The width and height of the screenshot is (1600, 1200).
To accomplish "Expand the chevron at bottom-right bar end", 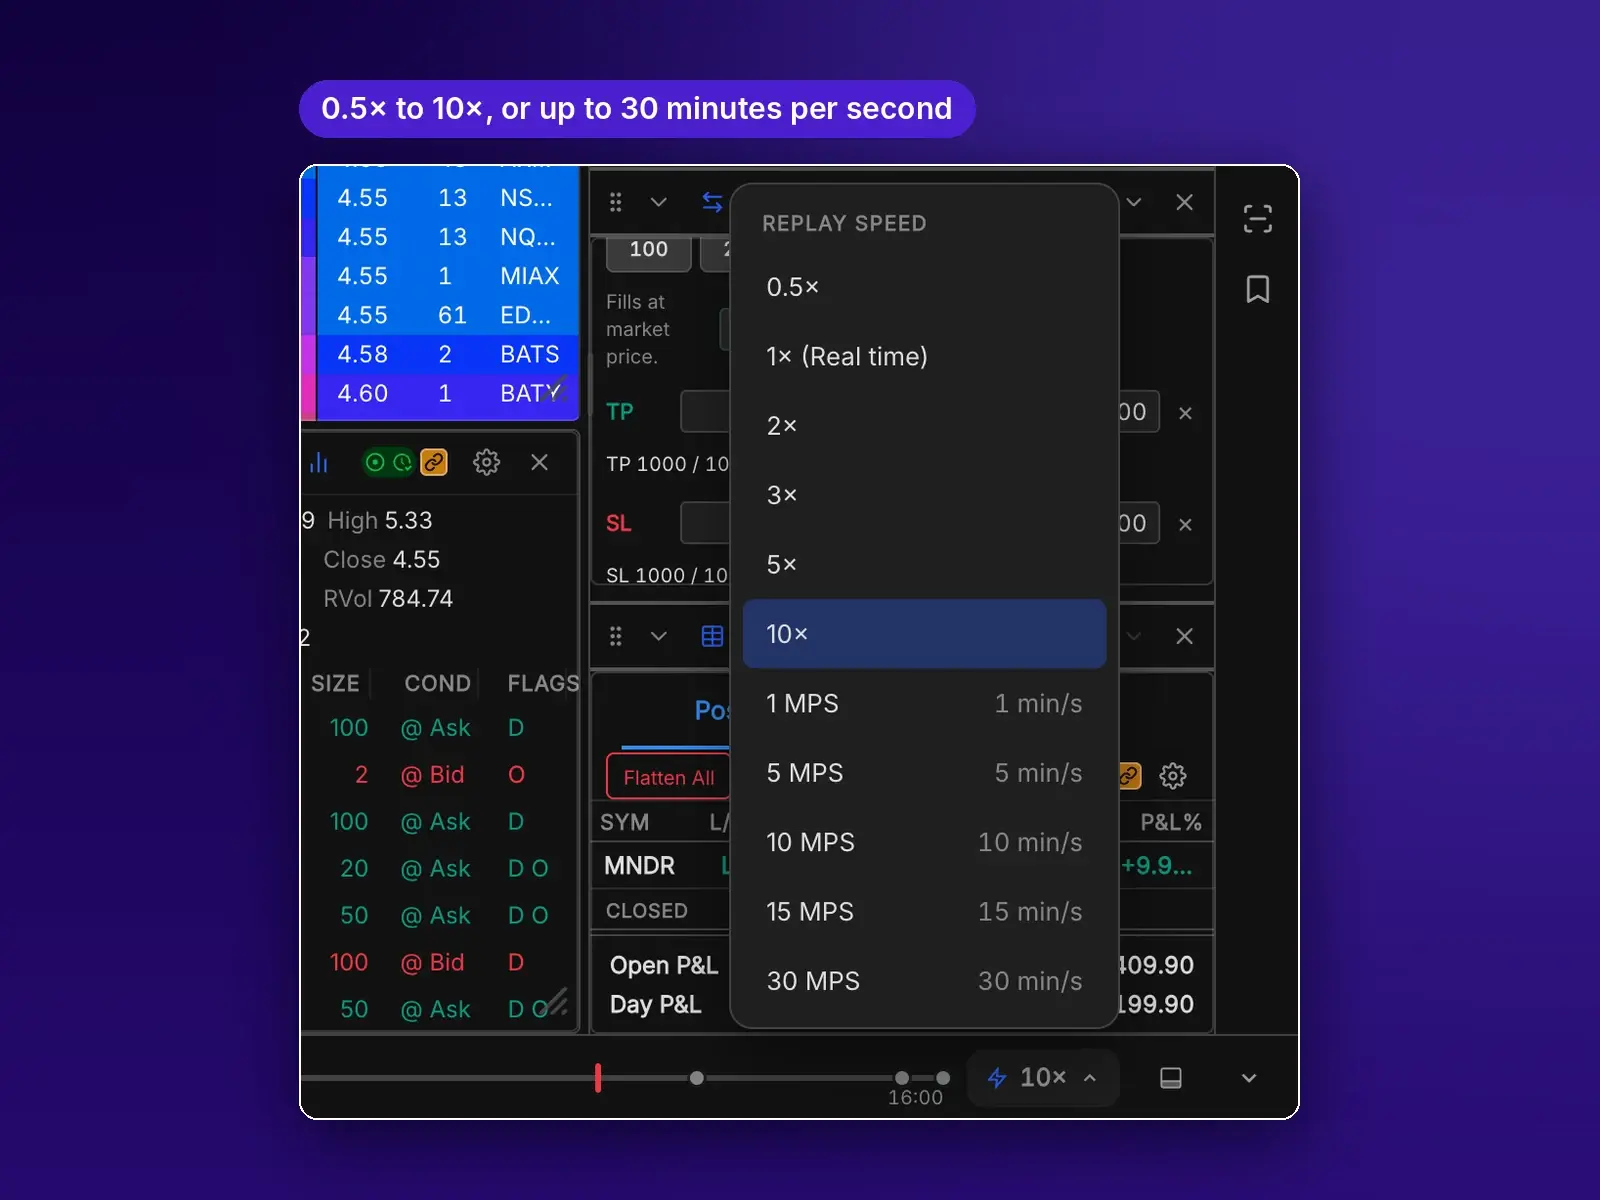I will point(1248,1078).
